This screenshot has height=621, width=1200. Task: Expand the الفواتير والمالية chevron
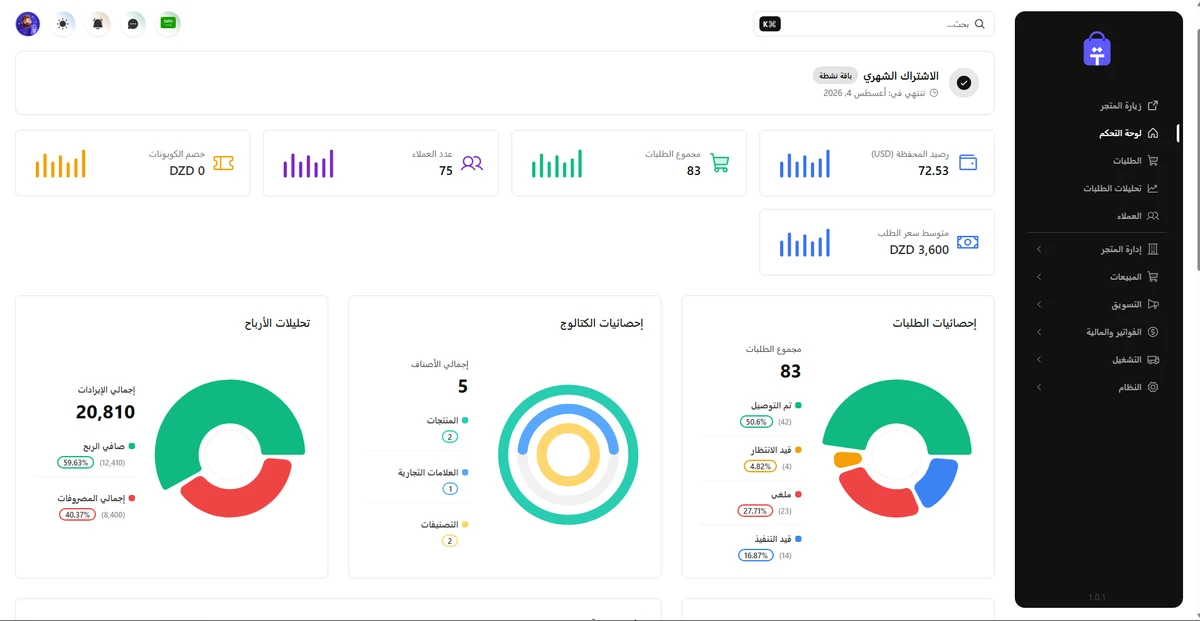tap(1038, 332)
